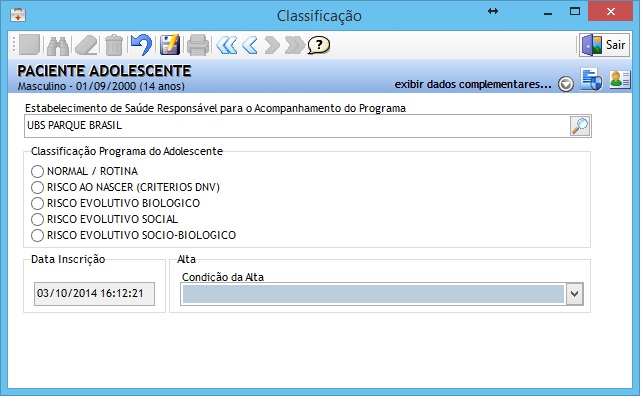643x396 pixels.
Task: Click the printer icon
Action: 198,45
